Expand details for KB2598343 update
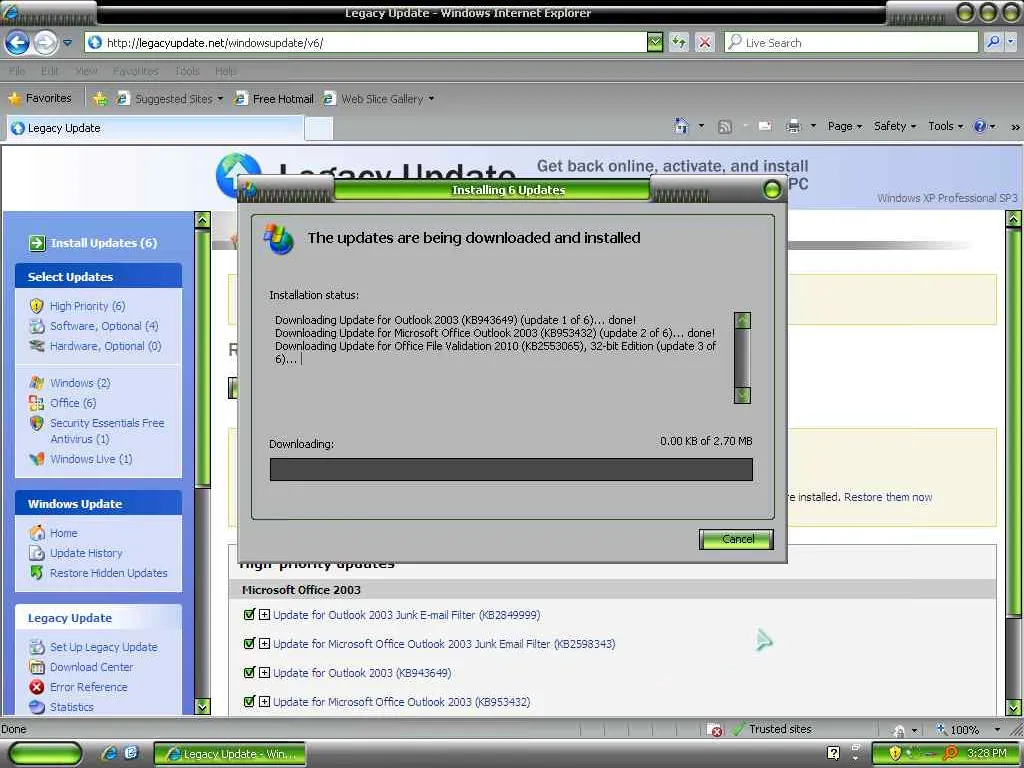The image size is (1024, 768). click(264, 644)
